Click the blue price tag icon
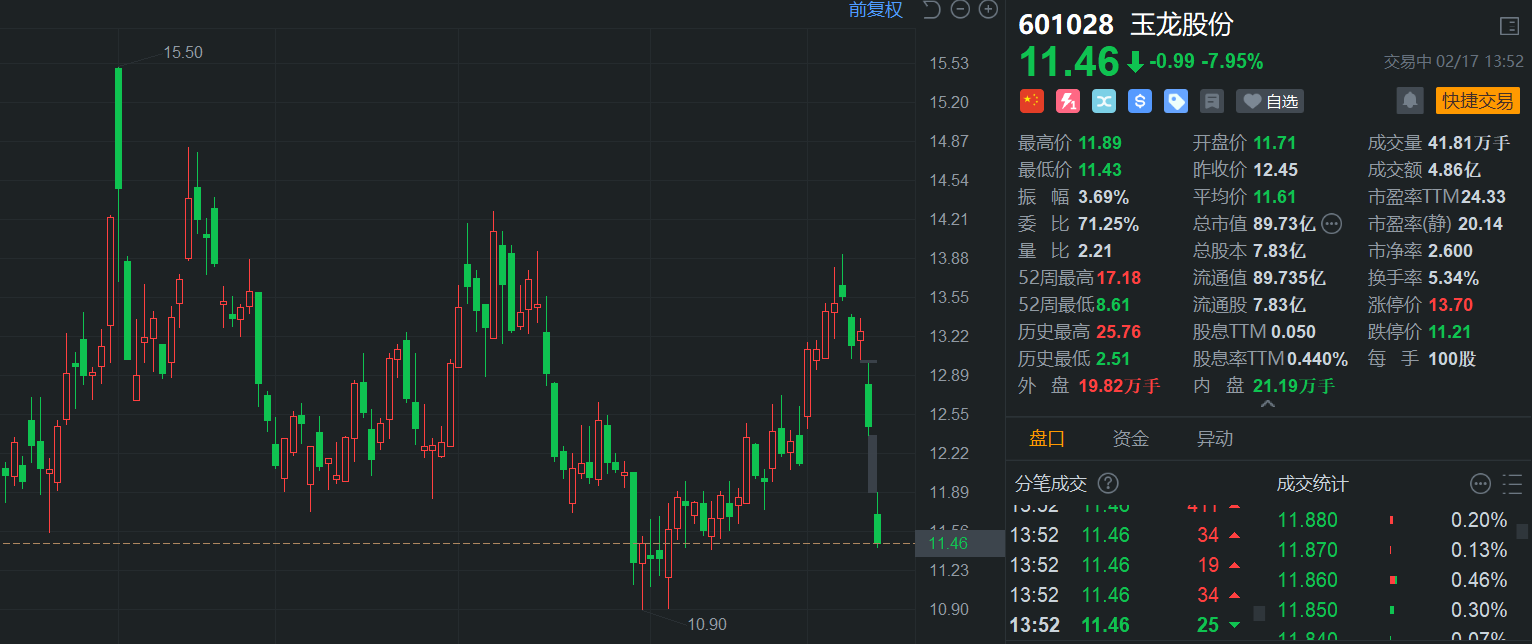1532x644 pixels. point(1176,101)
